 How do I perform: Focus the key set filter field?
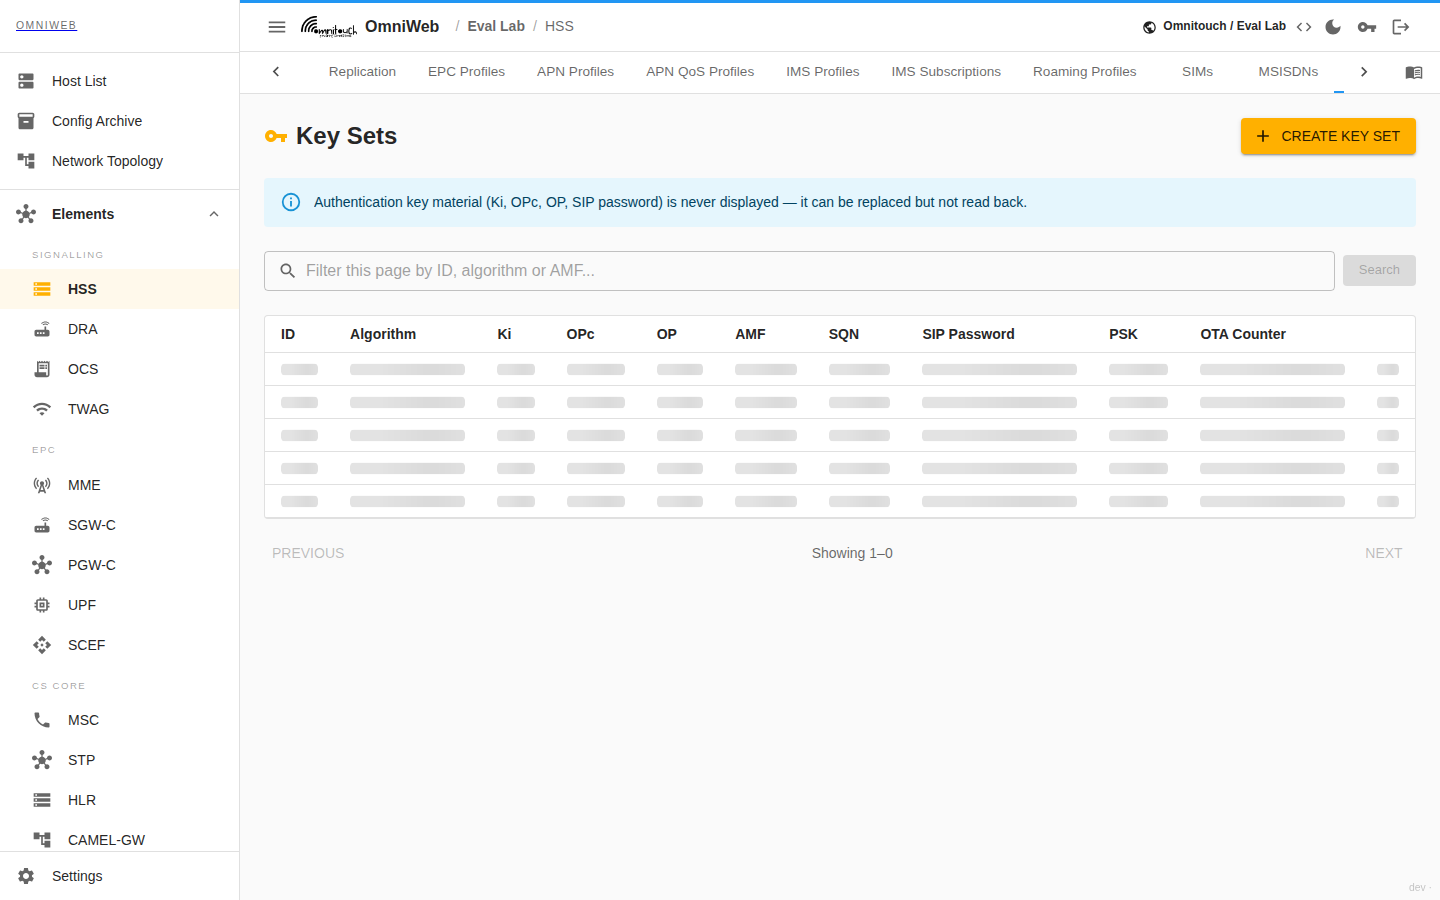coord(799,271)
